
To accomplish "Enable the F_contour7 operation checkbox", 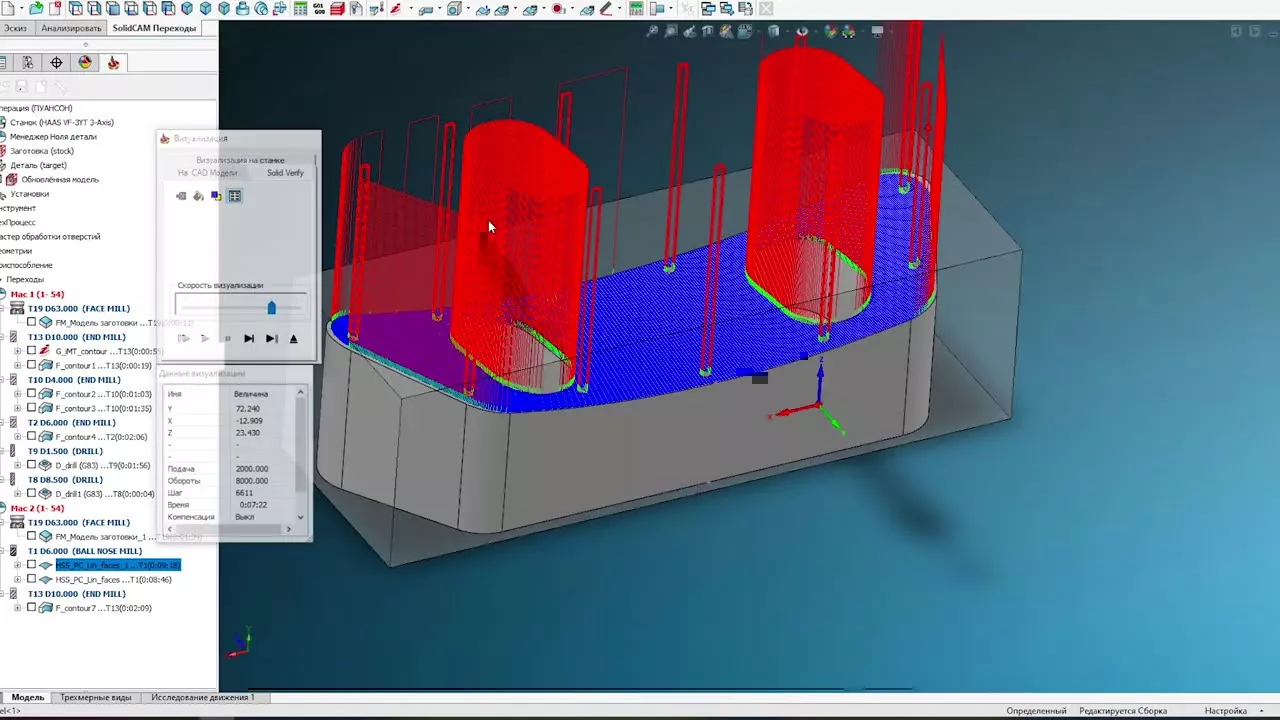I will (32, 608).
